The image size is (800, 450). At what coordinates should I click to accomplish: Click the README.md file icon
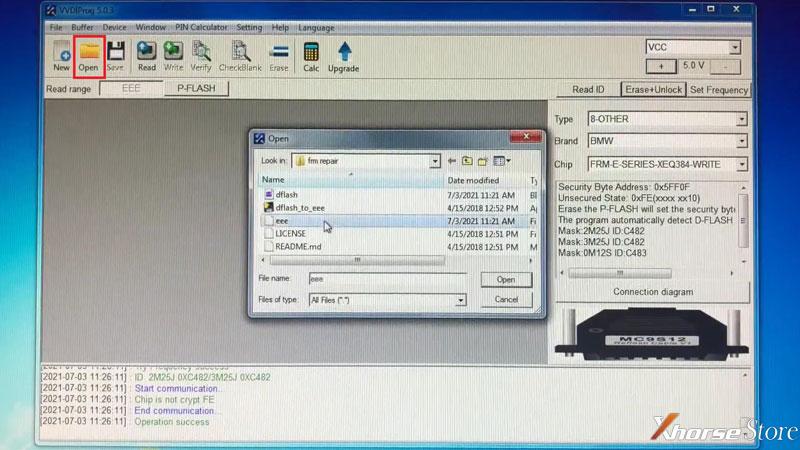269,246
